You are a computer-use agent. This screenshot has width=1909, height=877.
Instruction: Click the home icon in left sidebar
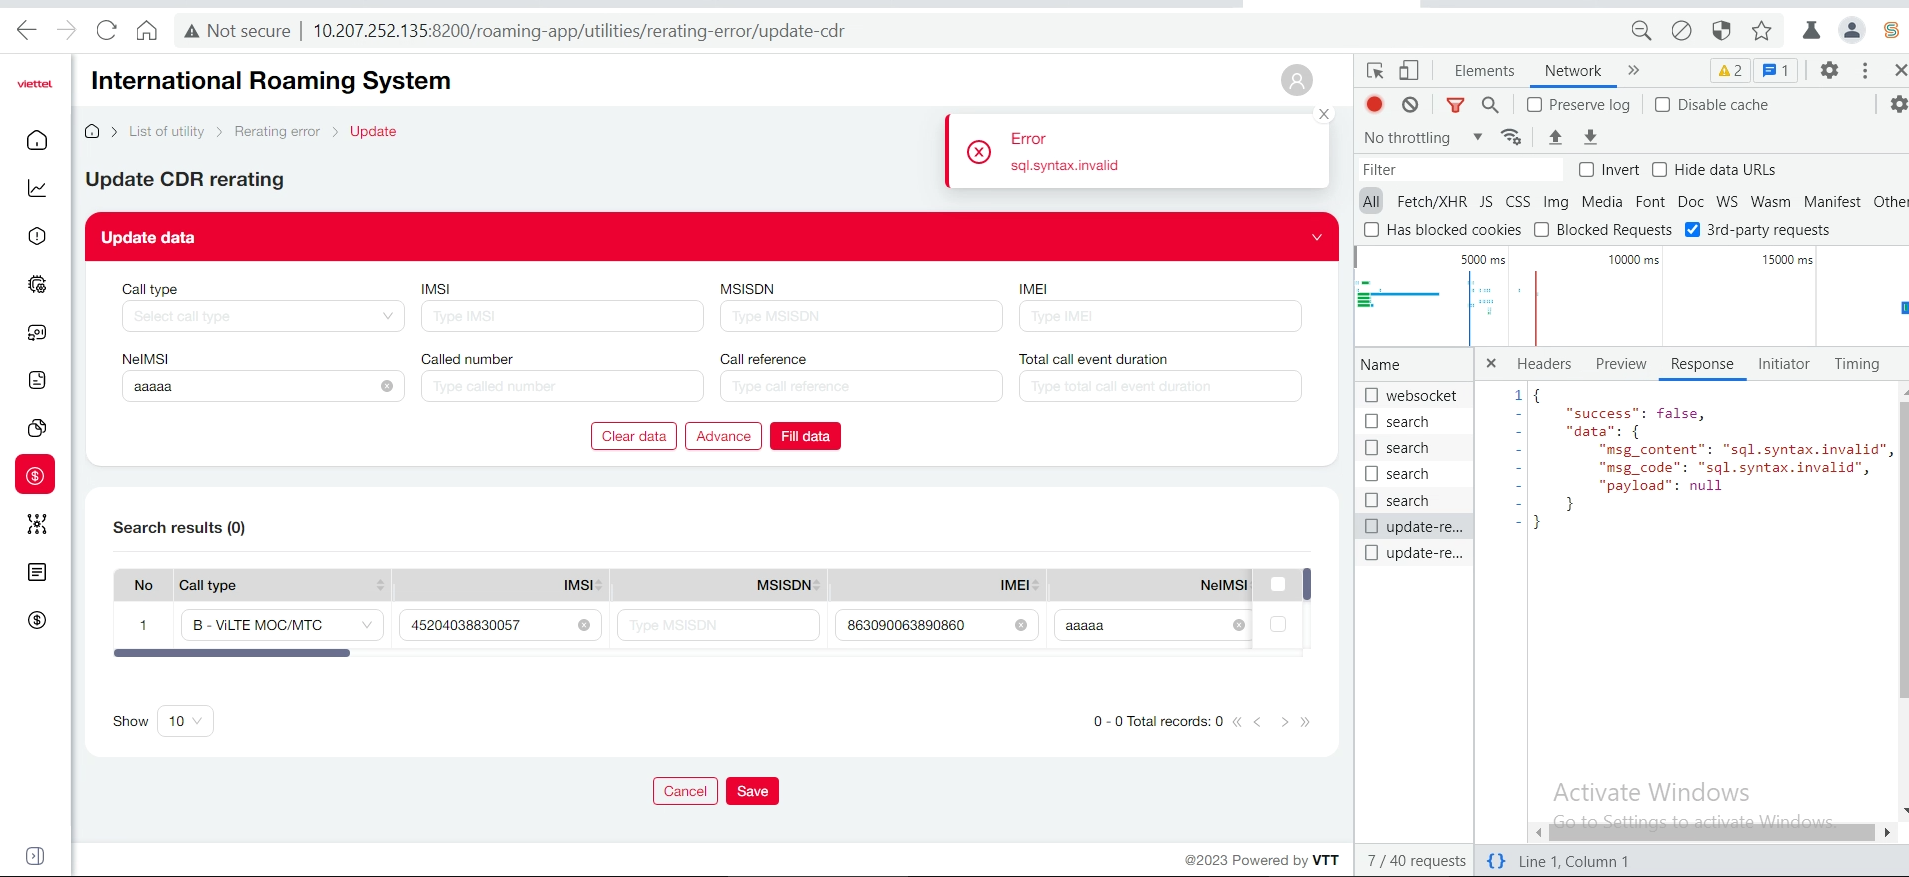[x=37, y=140]
